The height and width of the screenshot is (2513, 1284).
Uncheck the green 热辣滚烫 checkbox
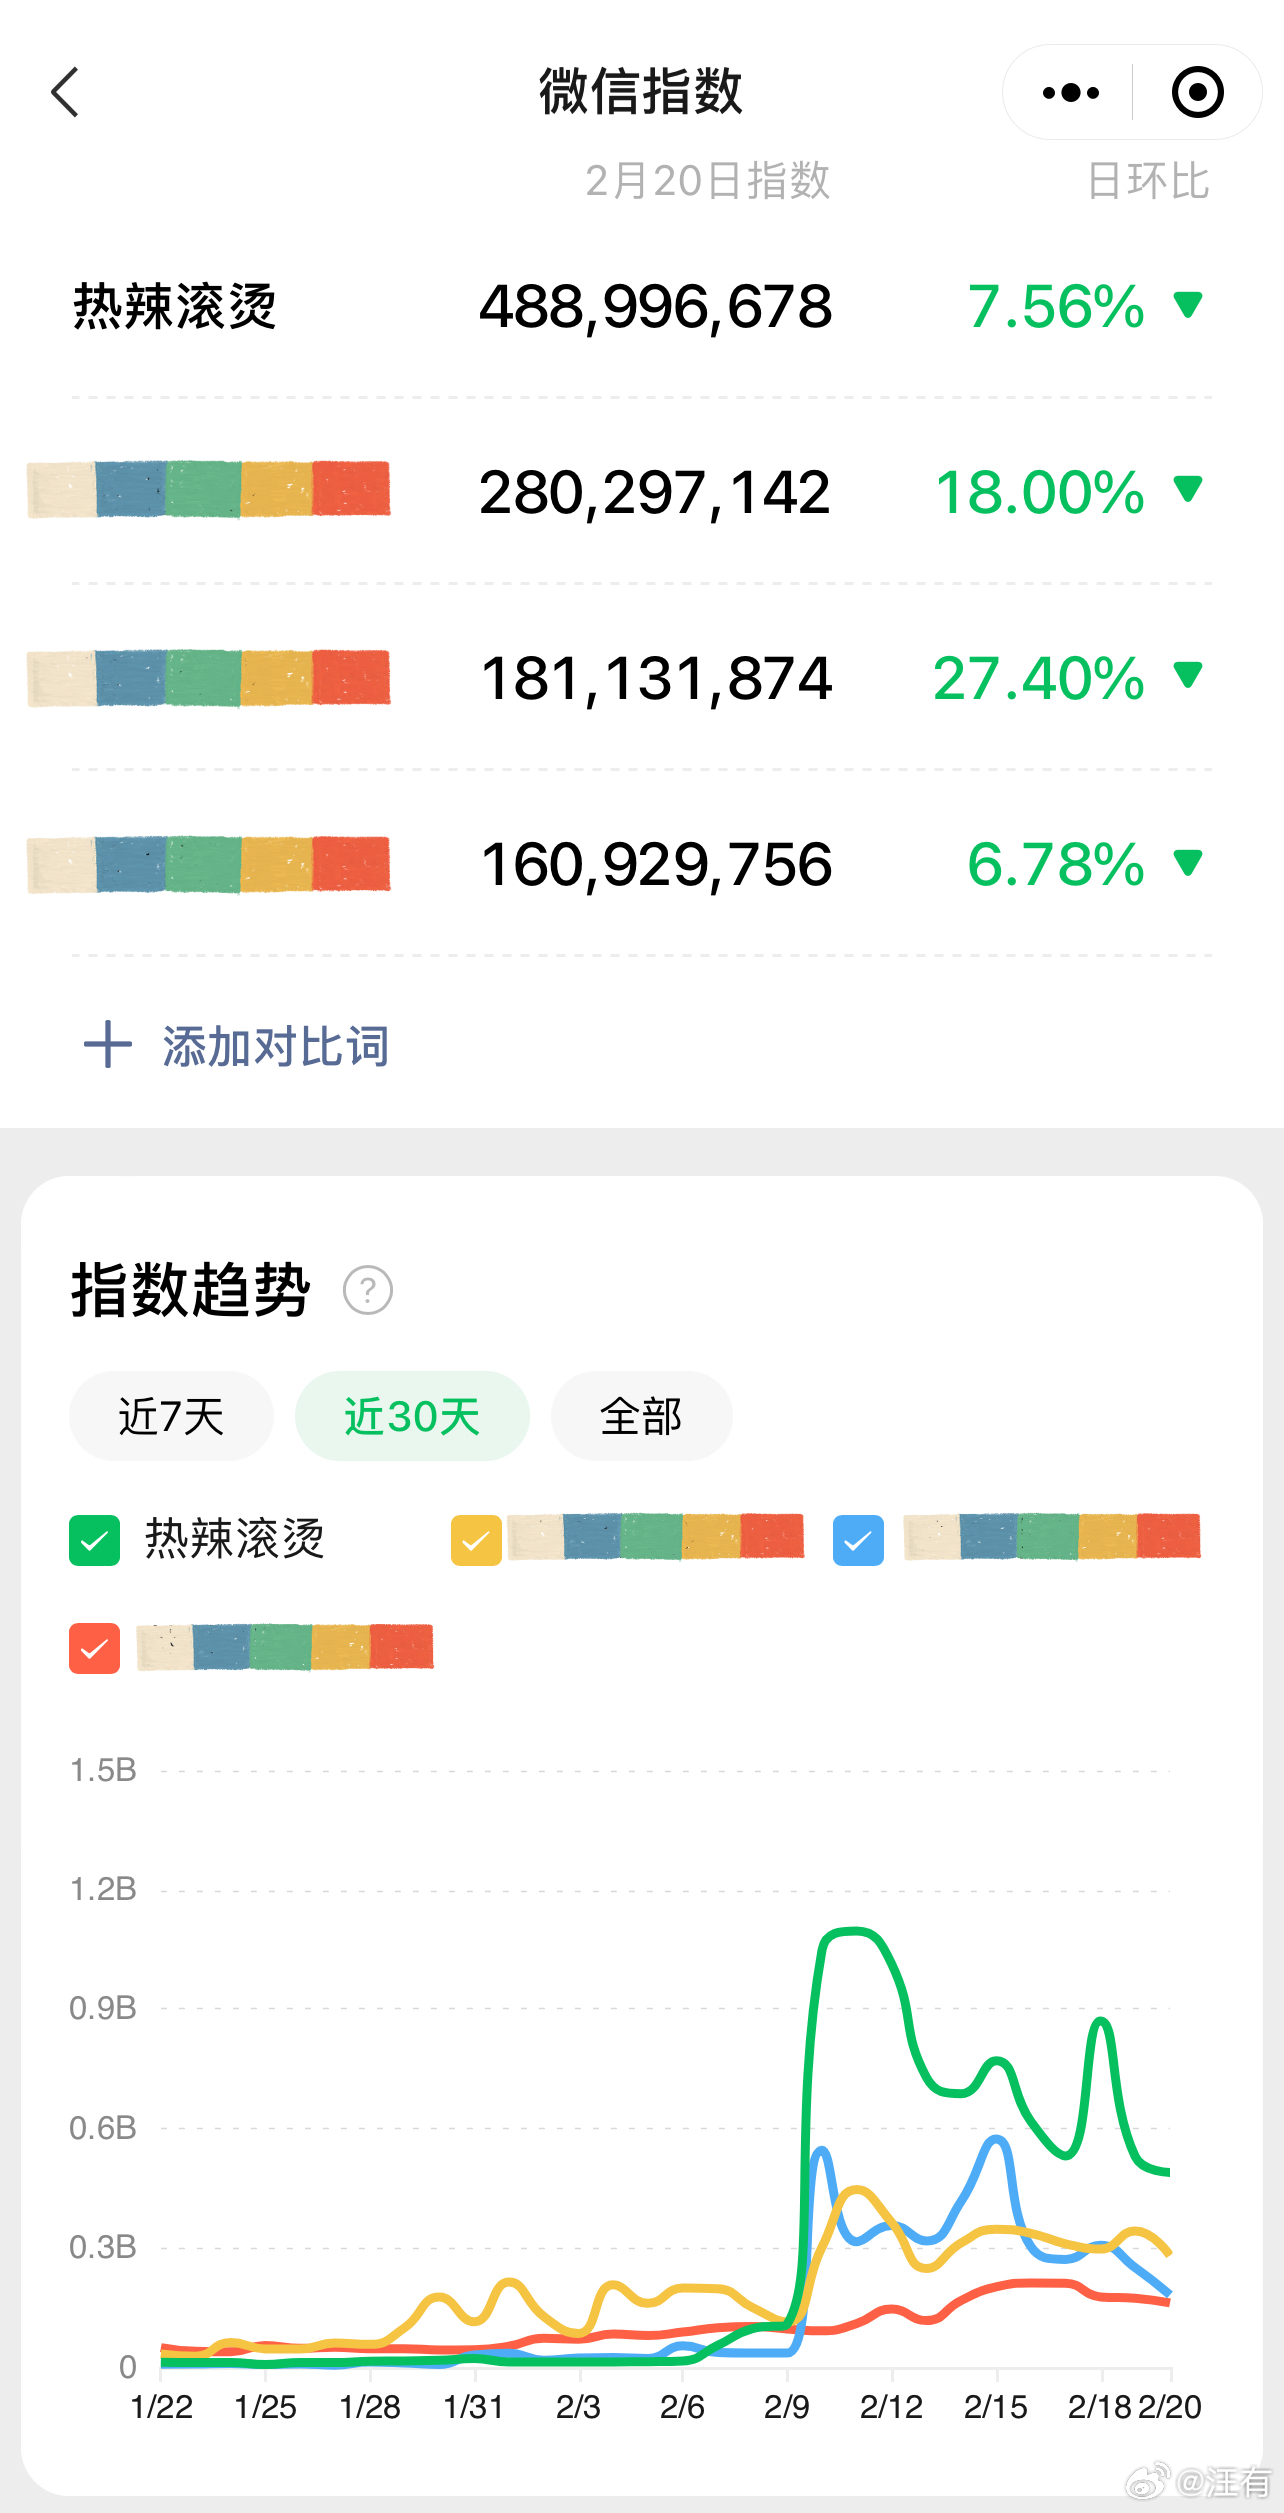94,1540
